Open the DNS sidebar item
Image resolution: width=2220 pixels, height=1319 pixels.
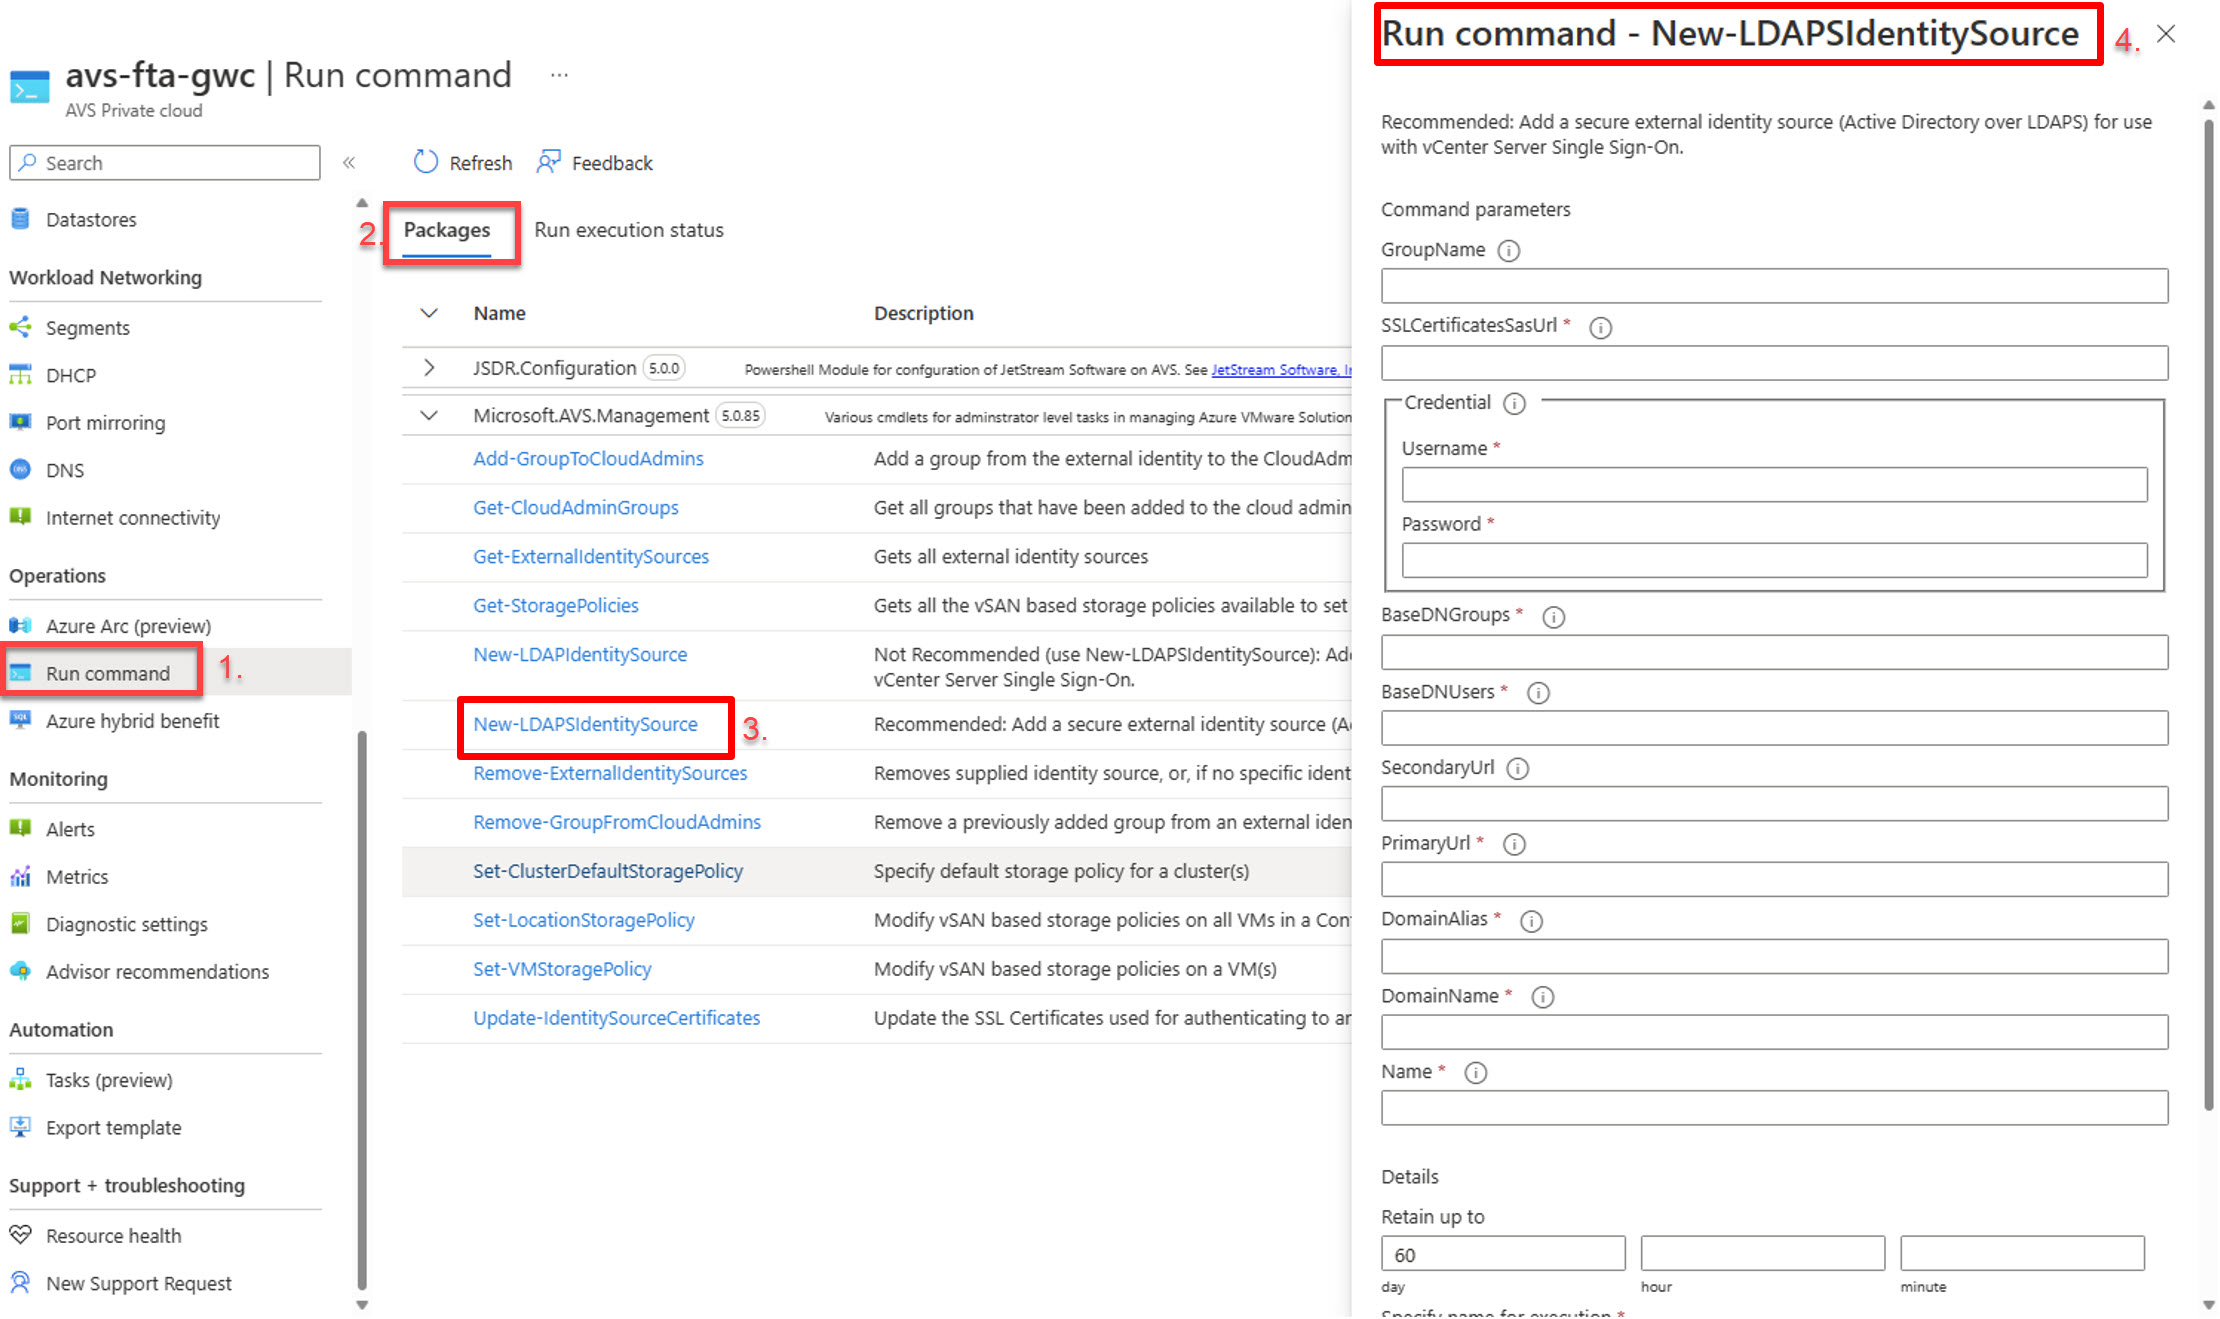tap(64, 470)
